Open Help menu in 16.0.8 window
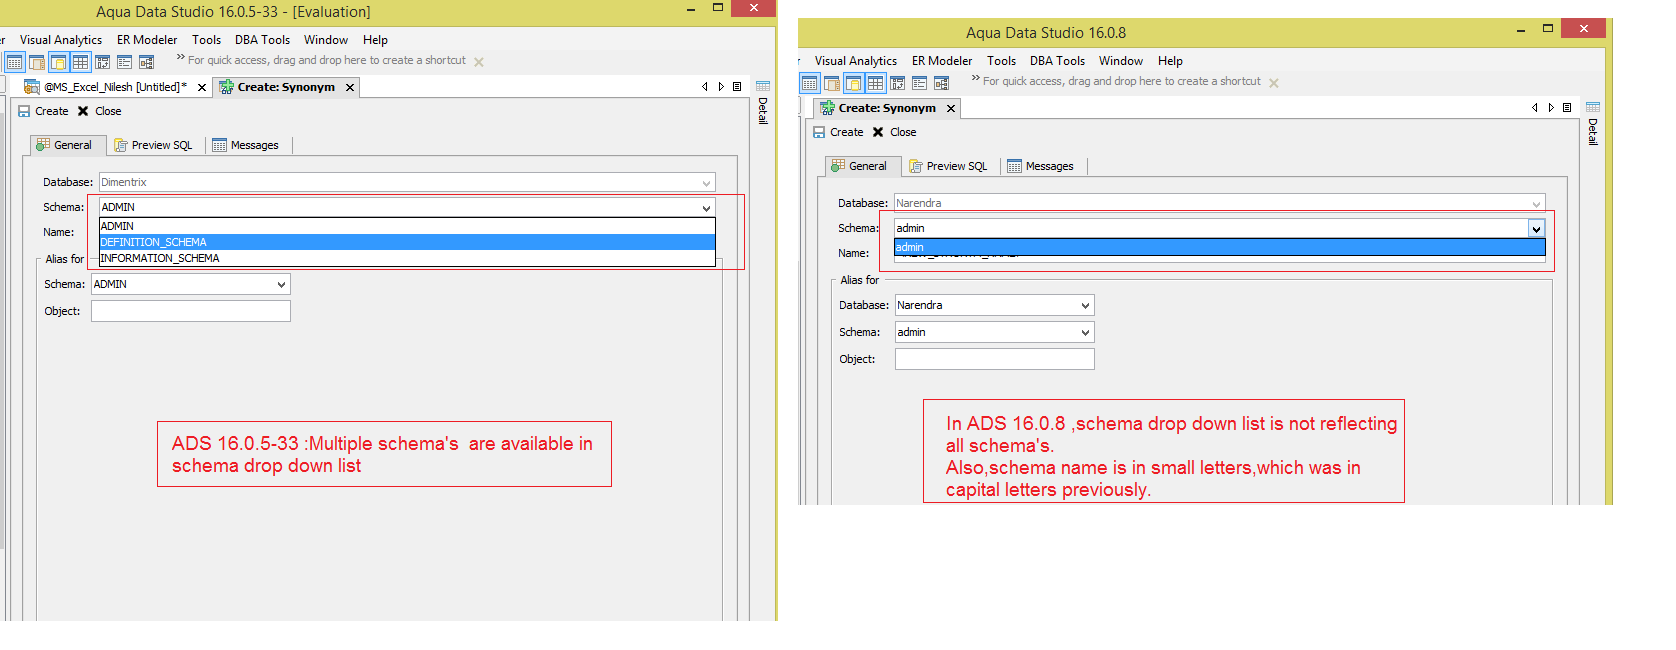The width and height of the screenshot is (1676, 650). click(1170, 61)
